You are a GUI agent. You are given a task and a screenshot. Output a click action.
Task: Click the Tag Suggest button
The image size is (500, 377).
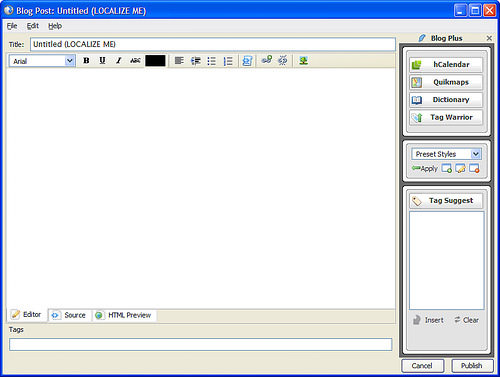(x=446, y=201)
